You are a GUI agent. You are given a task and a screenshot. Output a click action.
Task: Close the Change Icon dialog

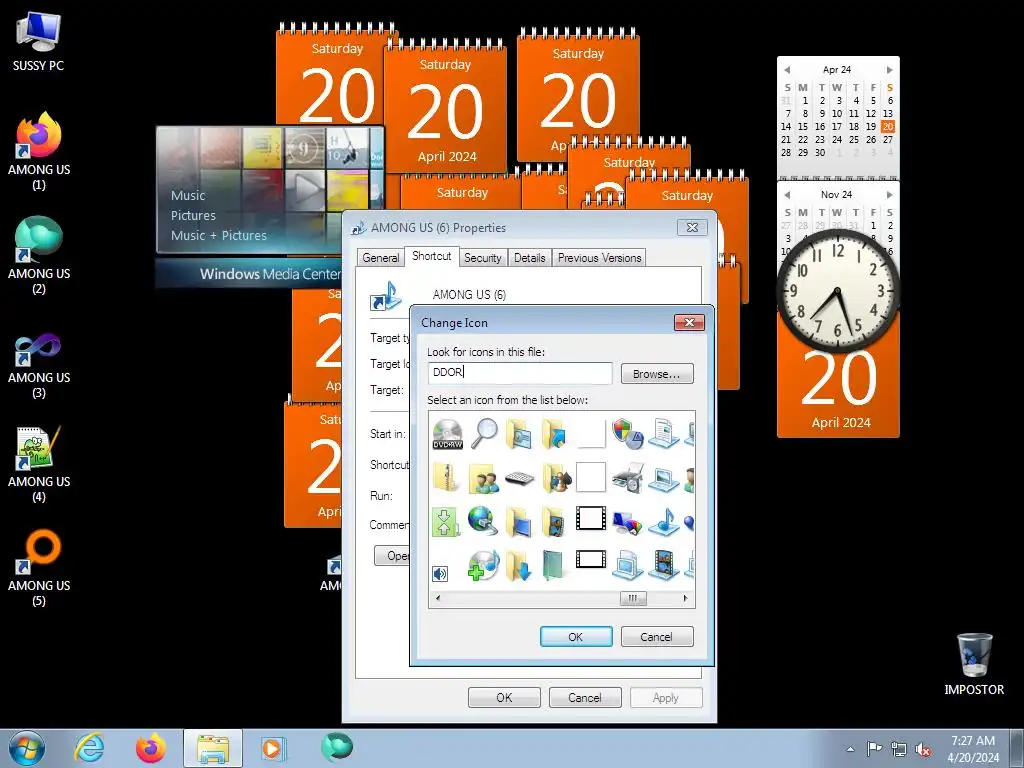click(689, 323)
